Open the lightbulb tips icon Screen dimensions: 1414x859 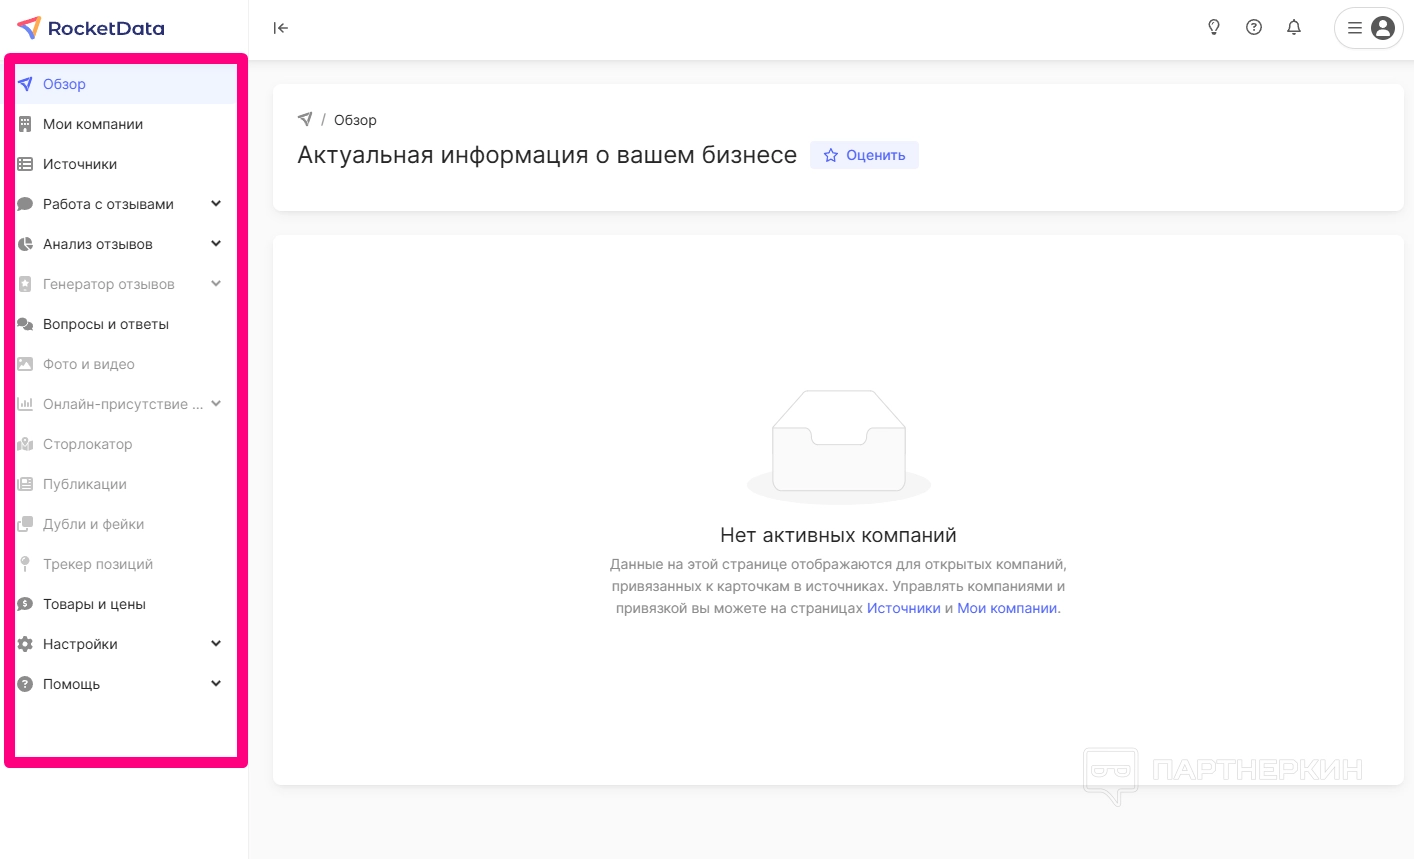(x=1214, y=27)
